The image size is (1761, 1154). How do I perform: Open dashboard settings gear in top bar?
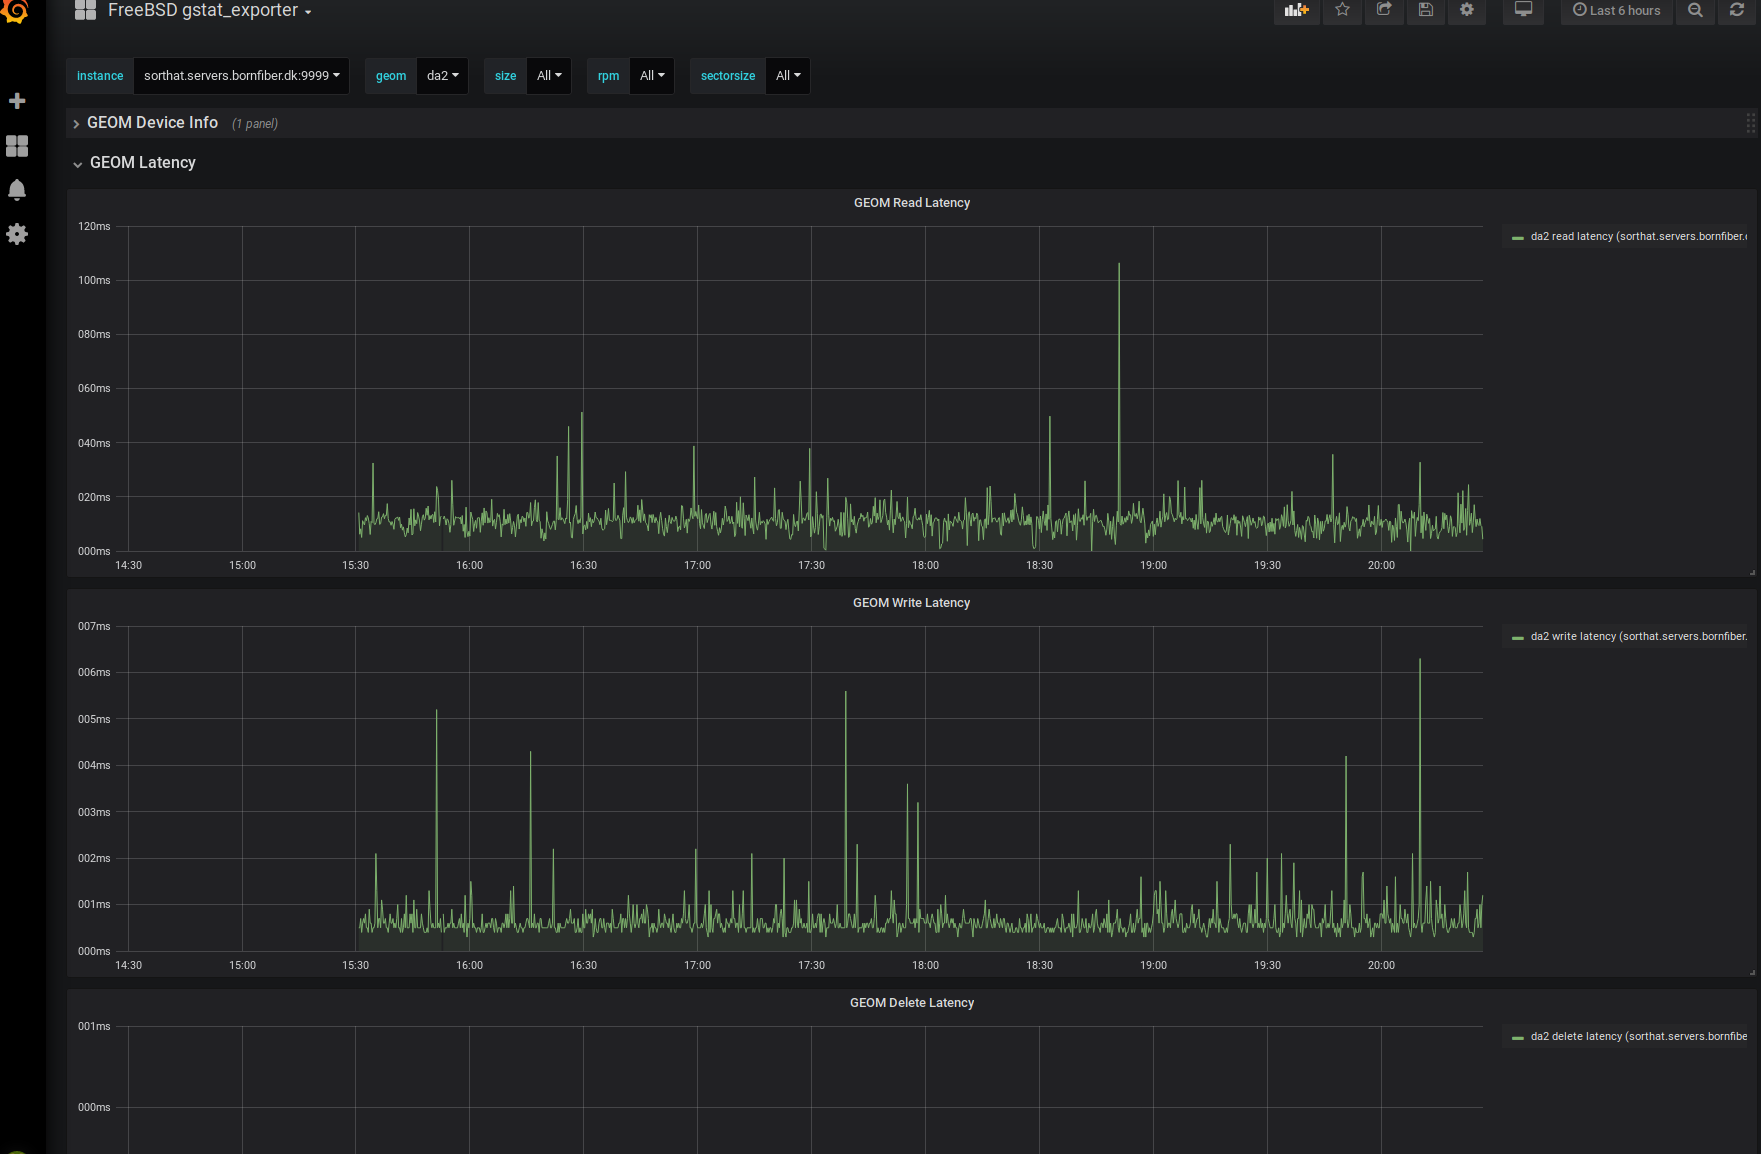(1467, 10)
